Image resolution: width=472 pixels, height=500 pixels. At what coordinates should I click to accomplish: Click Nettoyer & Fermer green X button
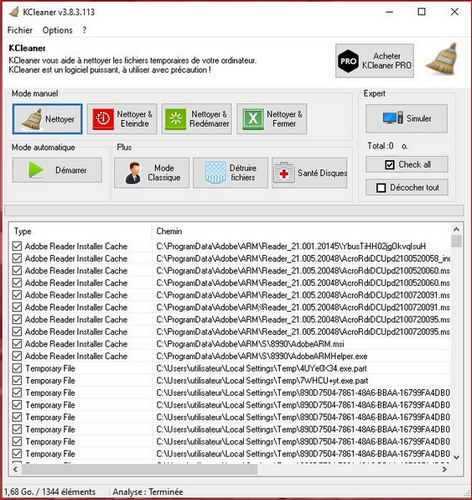272,119
